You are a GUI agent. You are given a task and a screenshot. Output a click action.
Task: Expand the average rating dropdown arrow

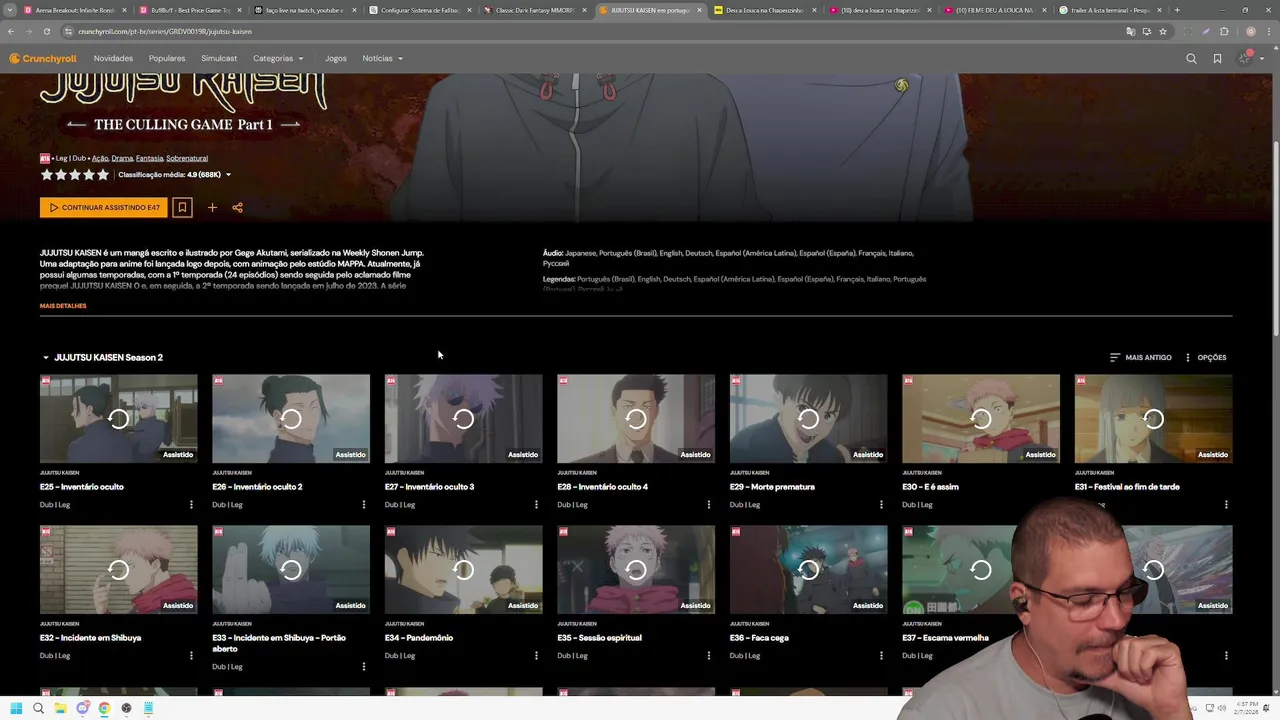click(x=228, y=175)
